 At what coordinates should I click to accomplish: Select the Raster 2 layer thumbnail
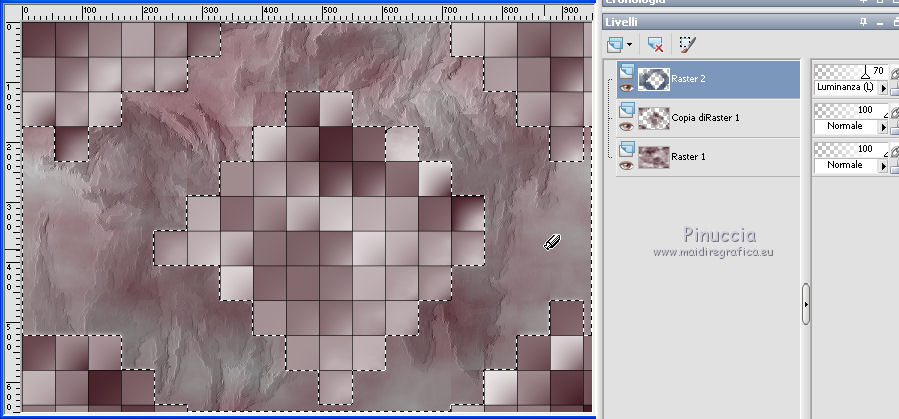point(654,79)
